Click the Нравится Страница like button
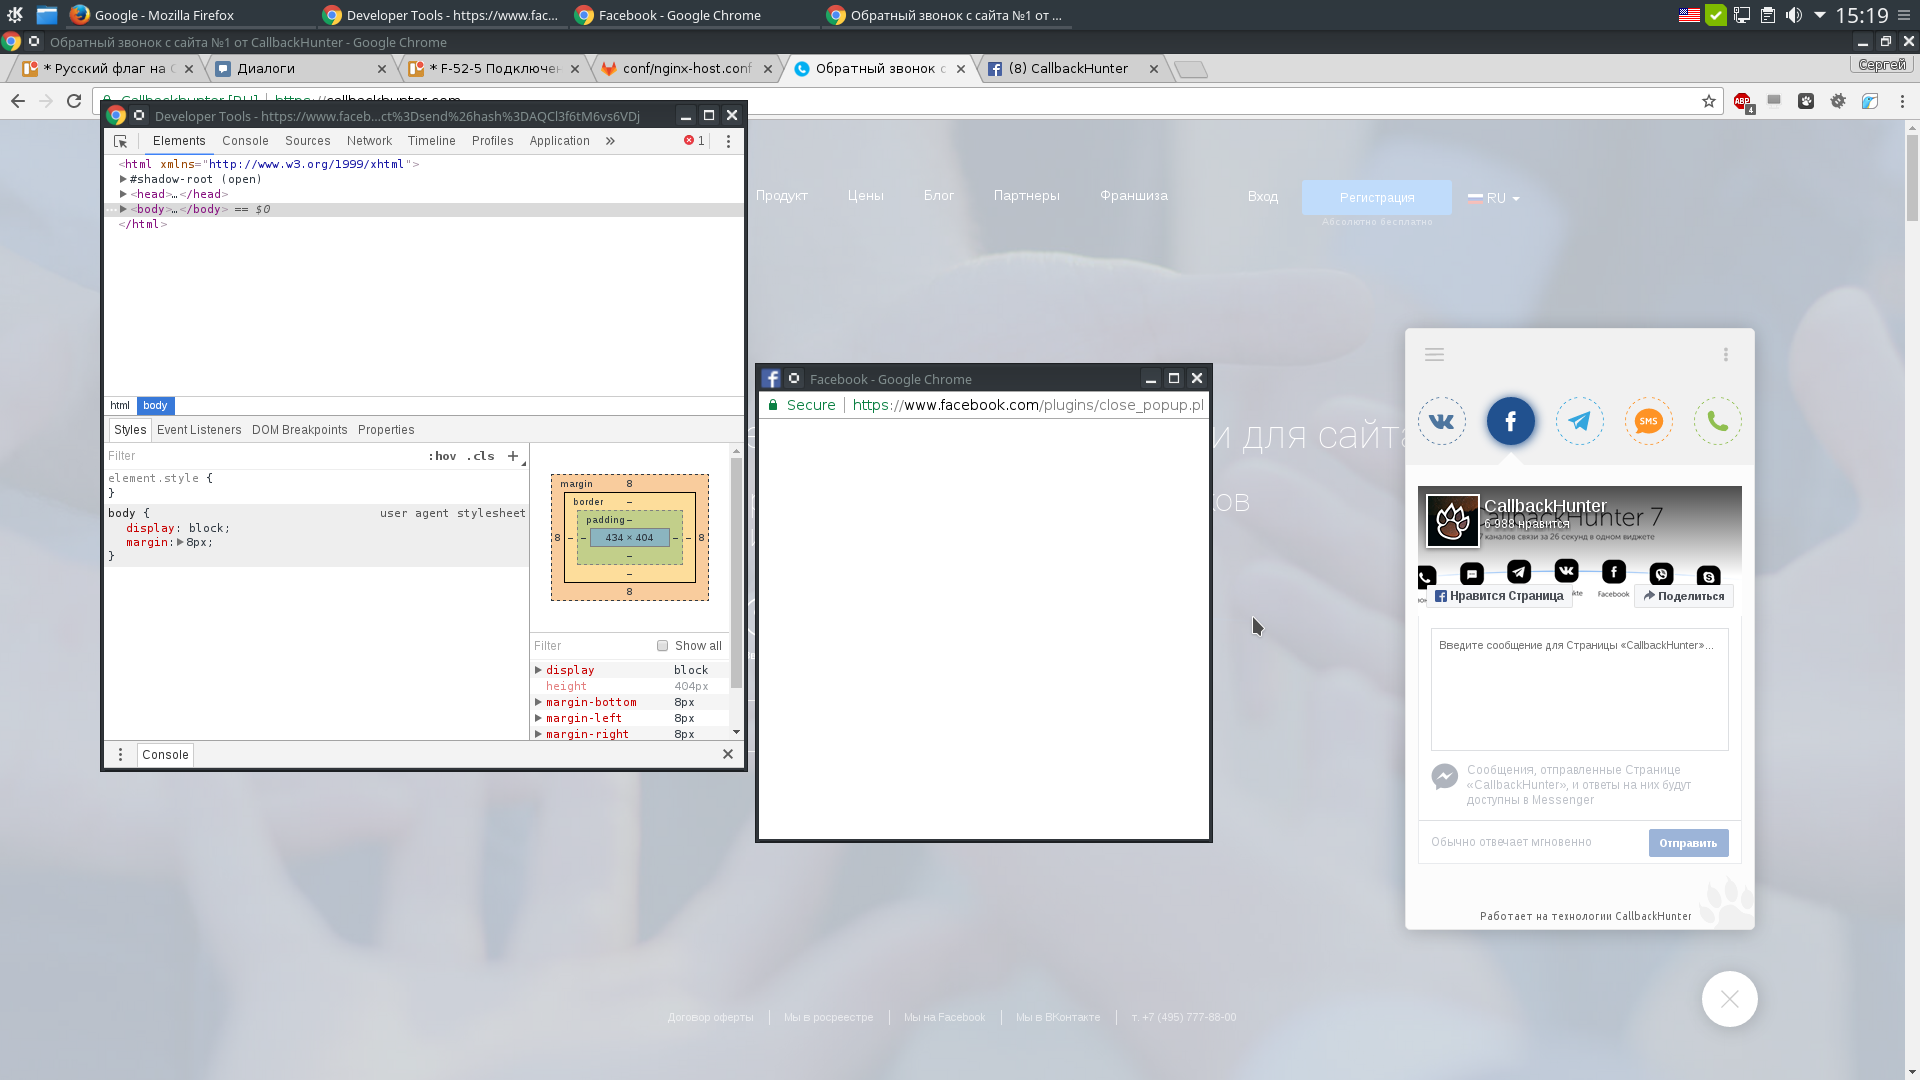The height and width of the screenshot is (1080, 1920). pos(1498,596)
